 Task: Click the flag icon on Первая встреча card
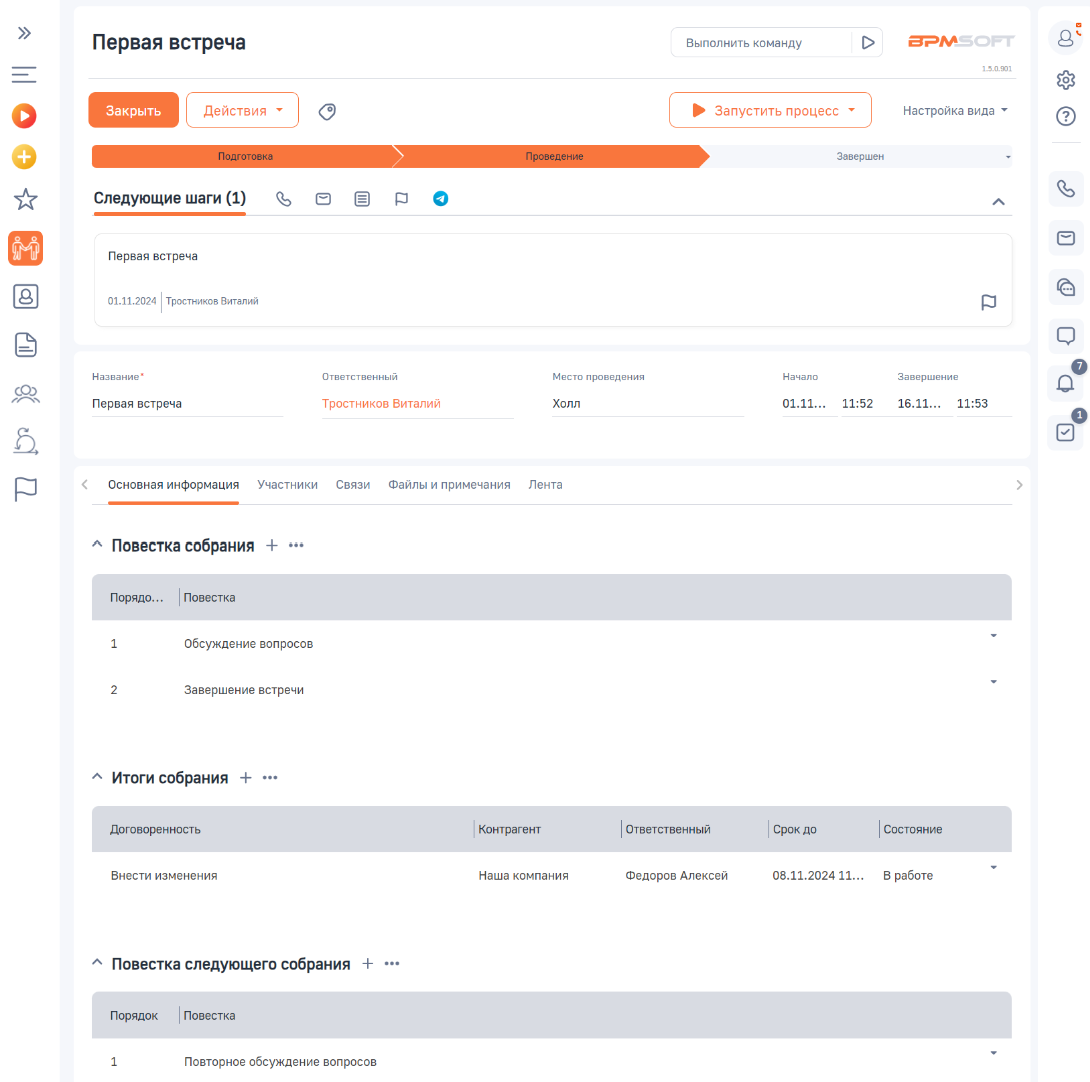(989, 302)
